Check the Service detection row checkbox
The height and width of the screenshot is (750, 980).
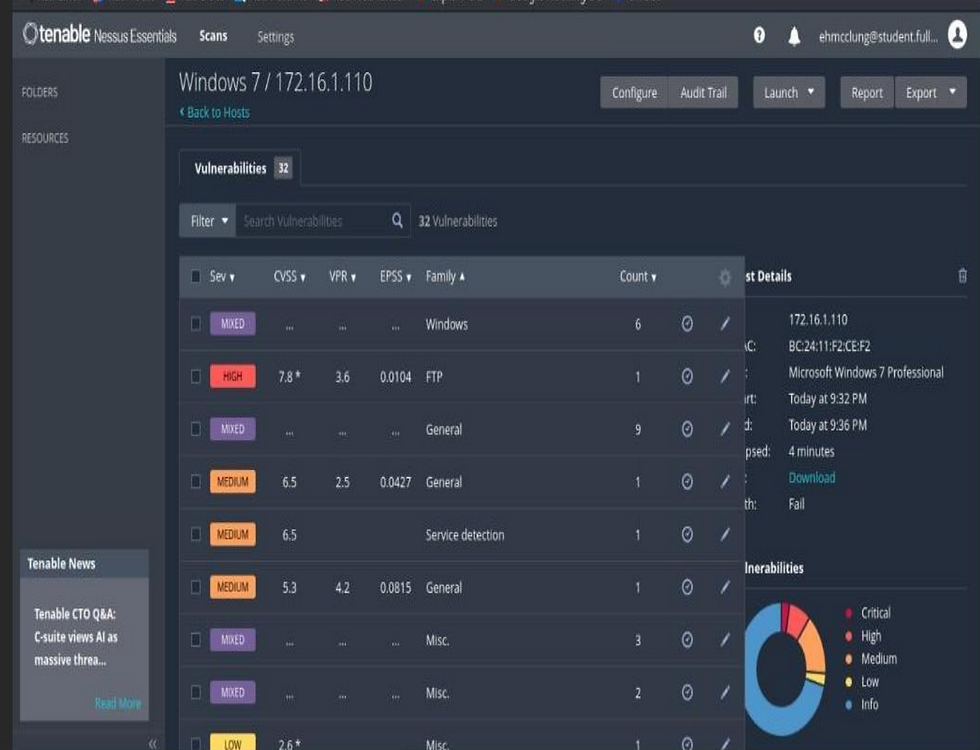pyautogui.click(x=196, y=534)
